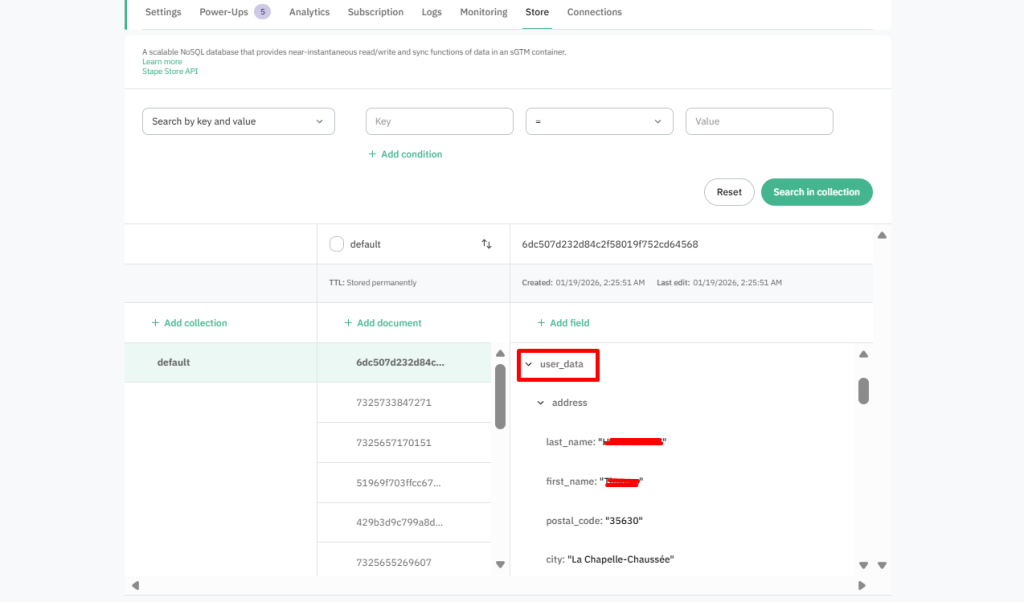Click the plus icon for Add field
Image resolution: width=1024 pixels, height=602 pixels.
pyautogui.click(x=541, y=323)
